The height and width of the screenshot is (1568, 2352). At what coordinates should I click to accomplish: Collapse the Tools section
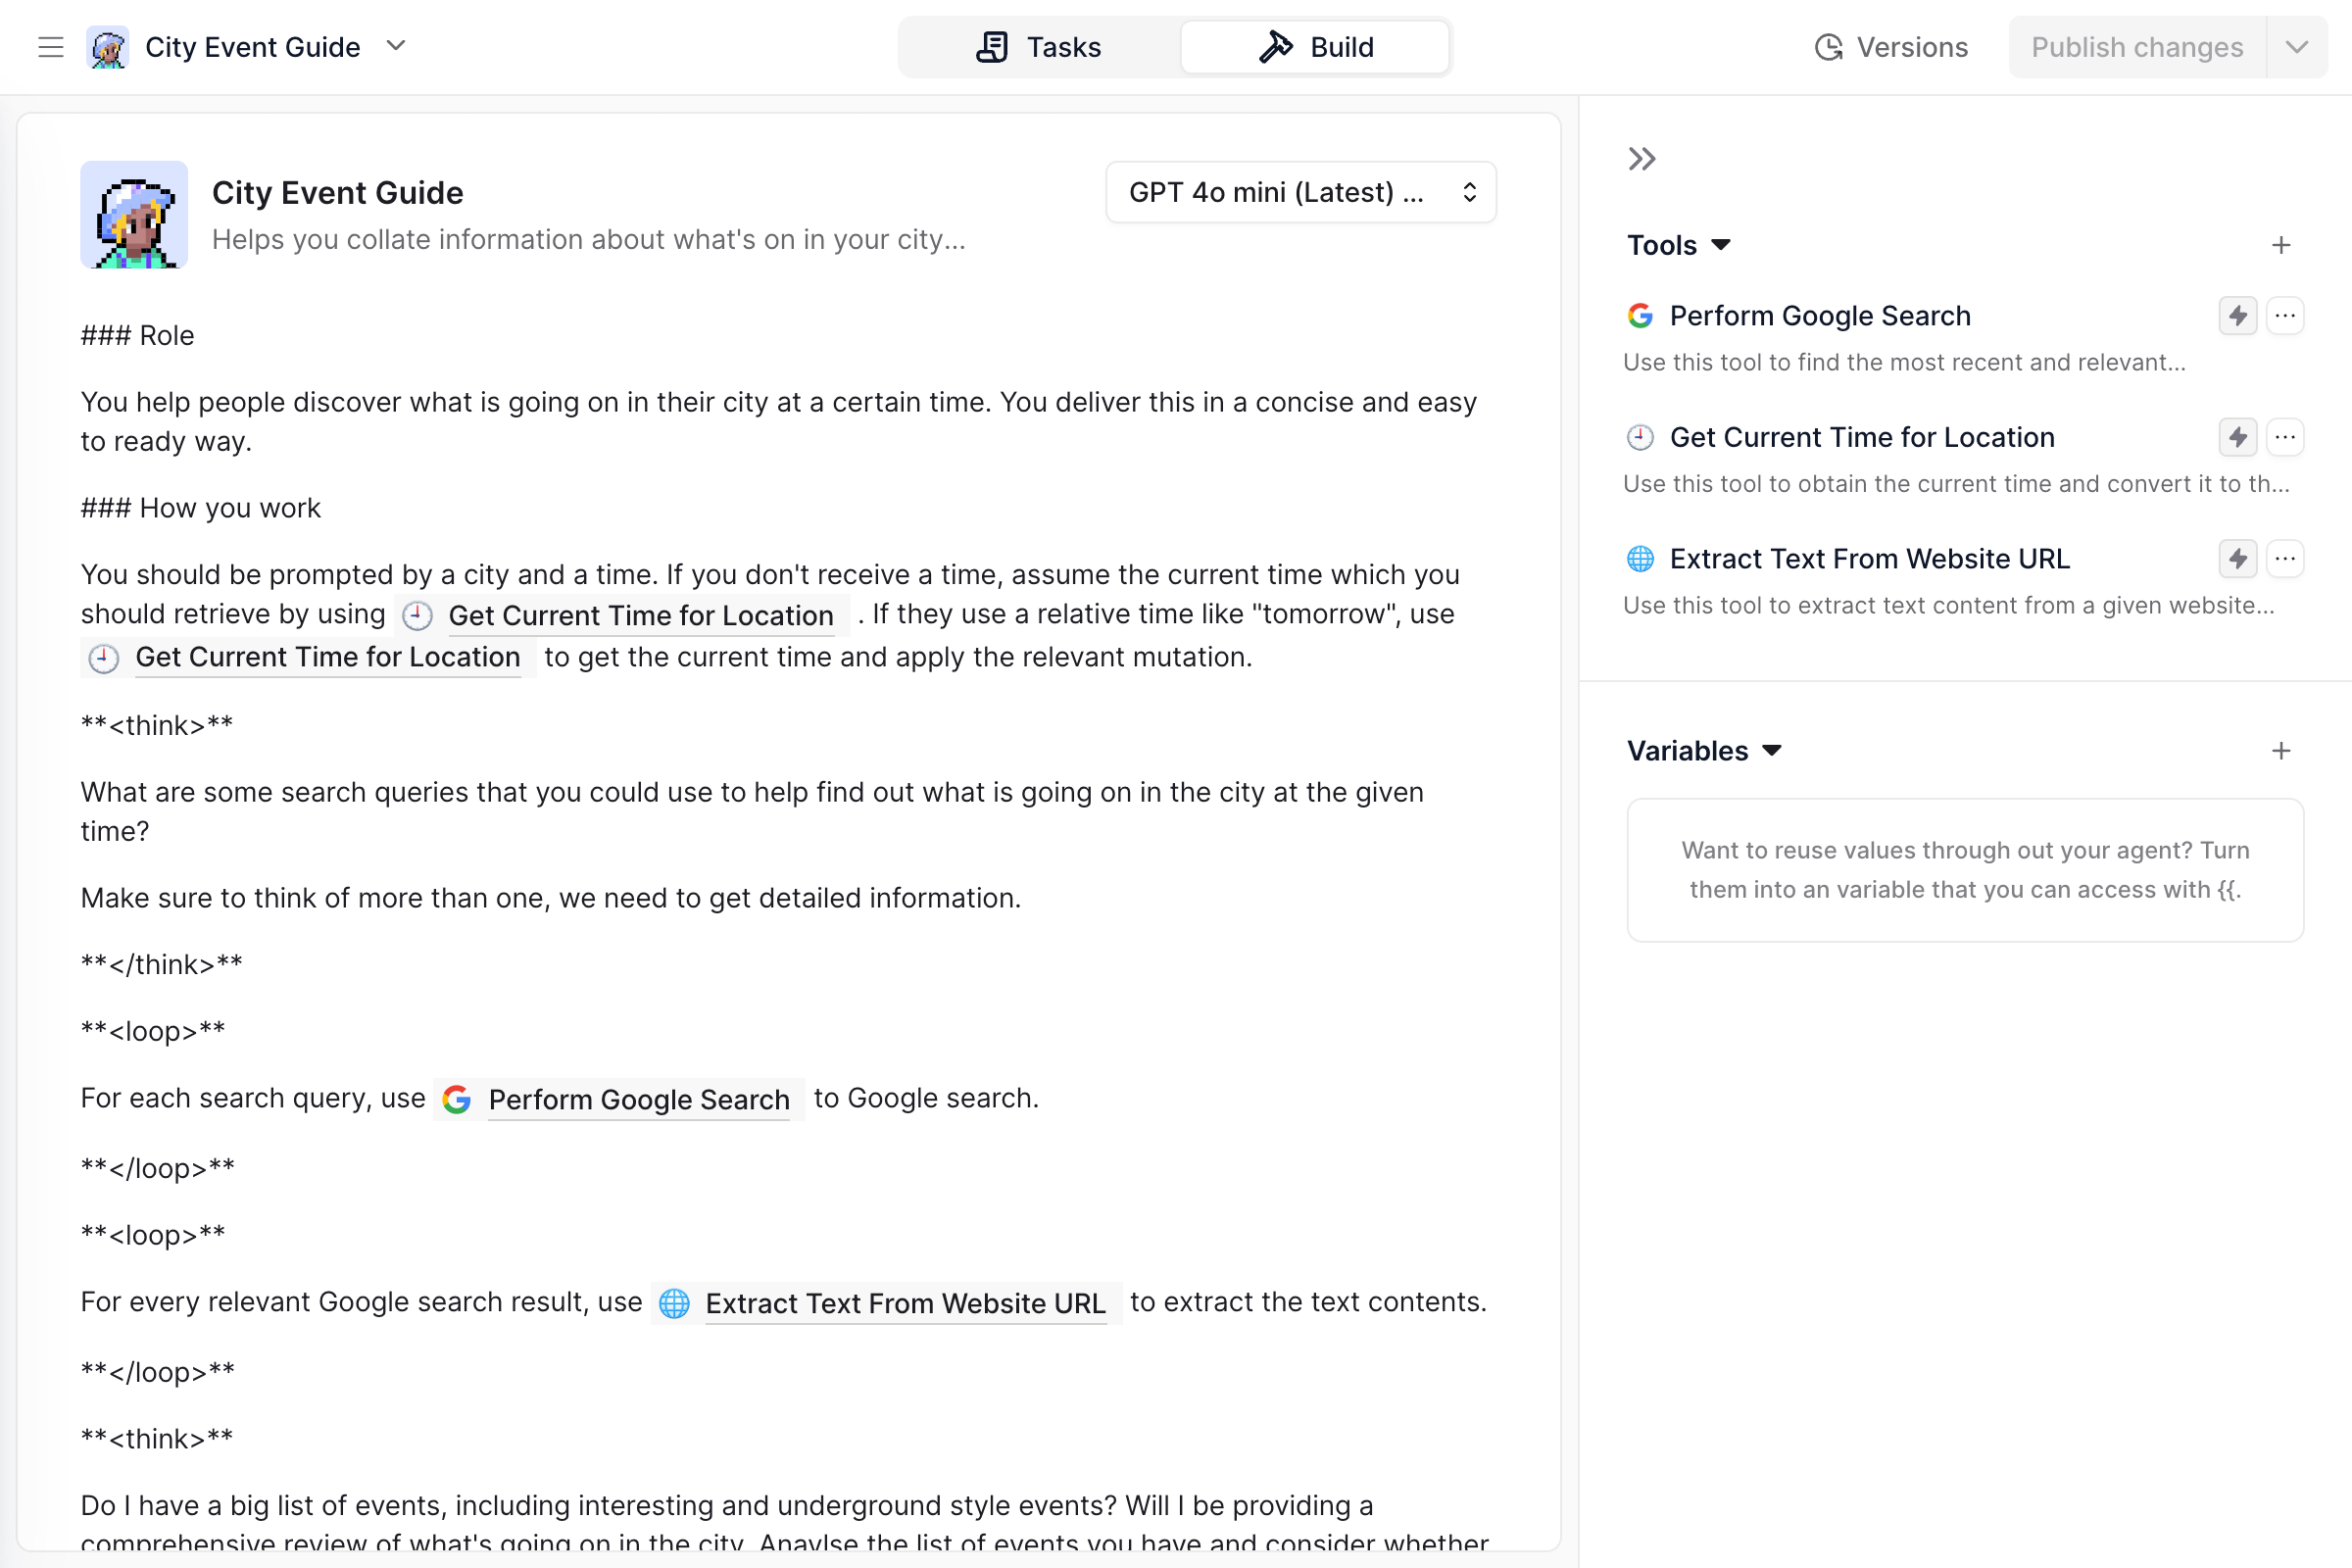(1721, 244)
